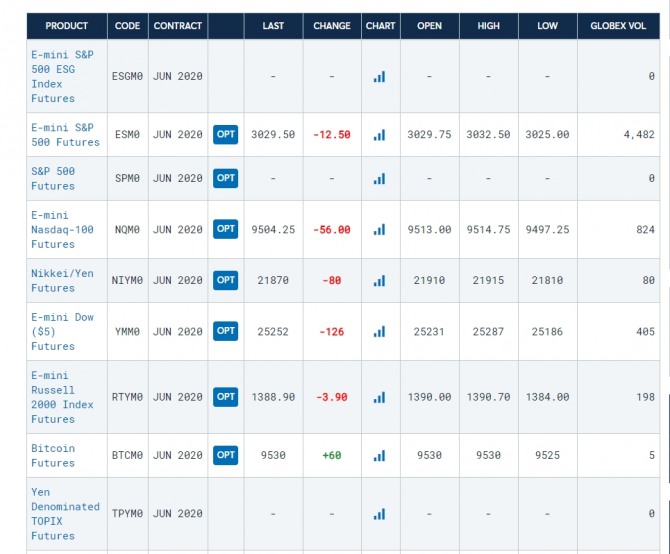Click high value 25287
Image resolution: width=670 pixels, height=554 pixels.
(x=488, y=332)
